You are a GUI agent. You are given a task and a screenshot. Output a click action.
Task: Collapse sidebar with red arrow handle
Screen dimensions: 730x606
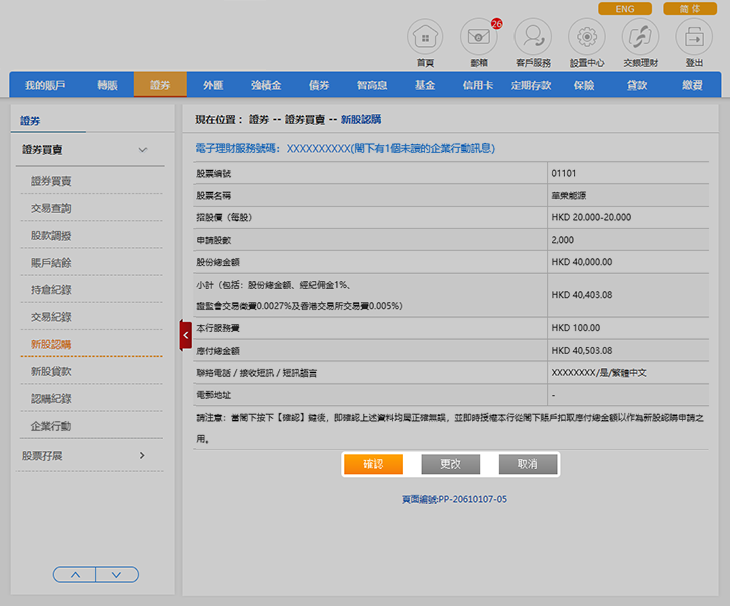[x=185, y=335]
